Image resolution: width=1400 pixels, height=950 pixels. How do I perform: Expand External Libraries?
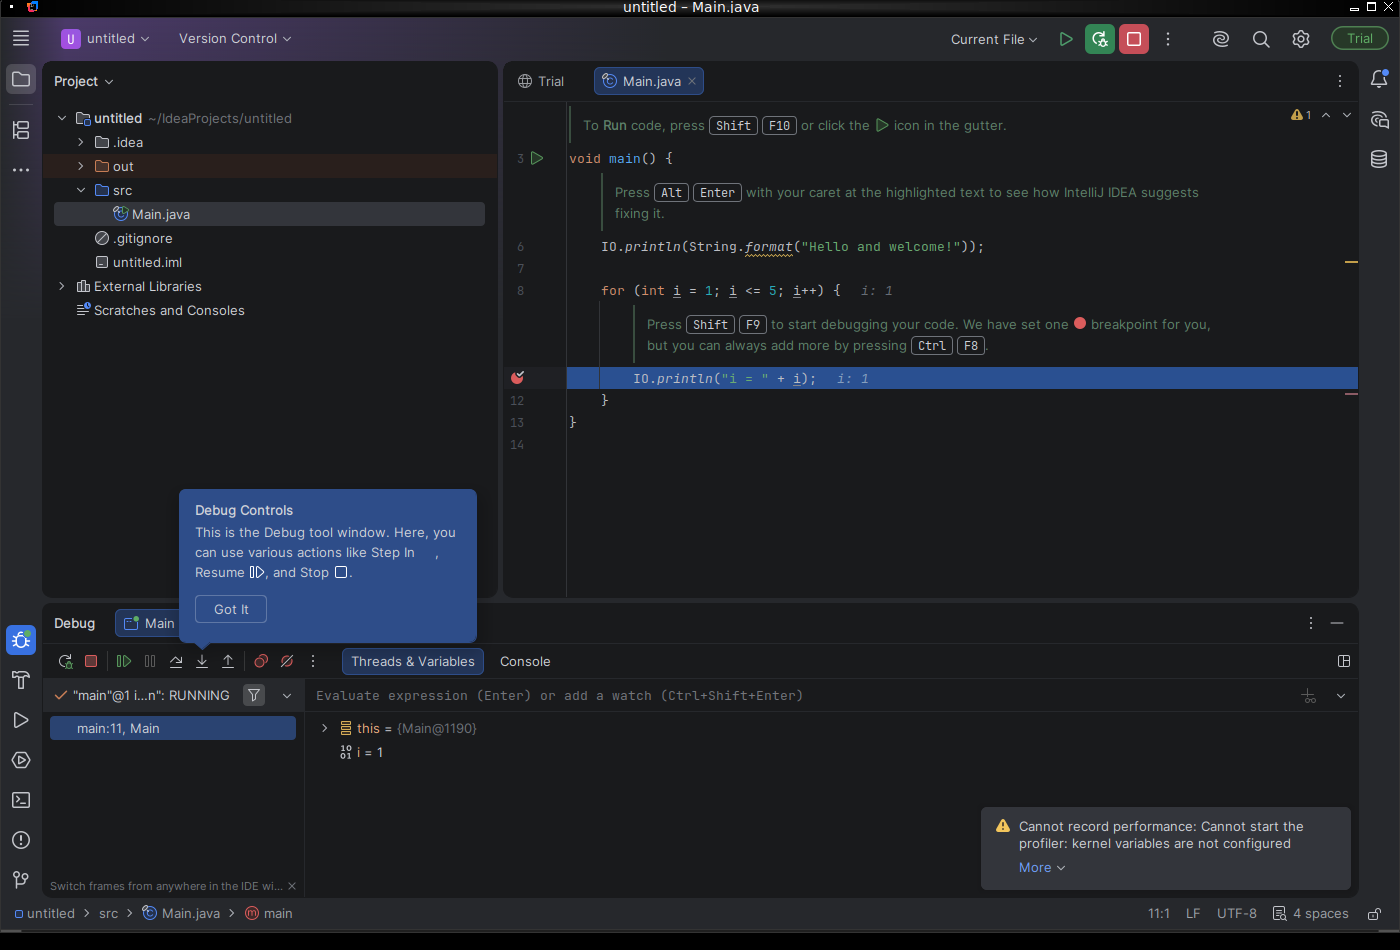click(x=62, y=286)
